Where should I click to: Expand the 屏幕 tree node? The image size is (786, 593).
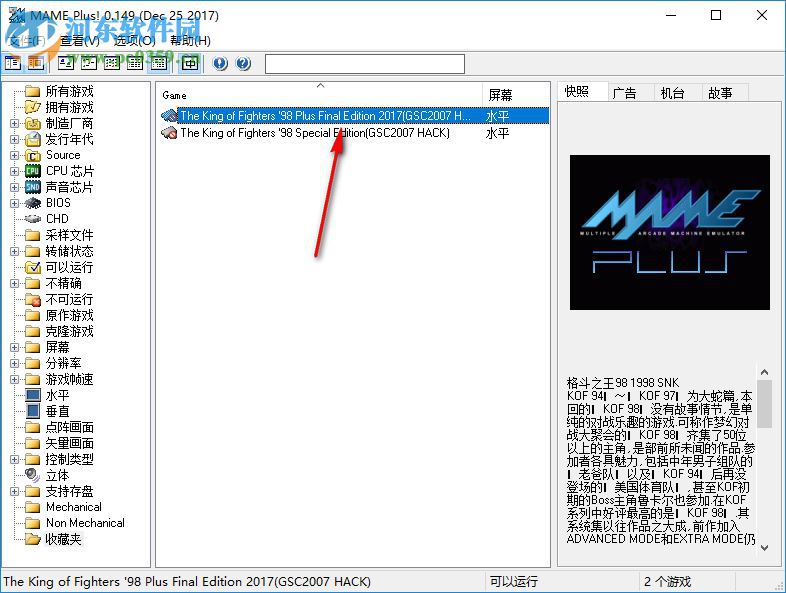[x=14, y=347]
